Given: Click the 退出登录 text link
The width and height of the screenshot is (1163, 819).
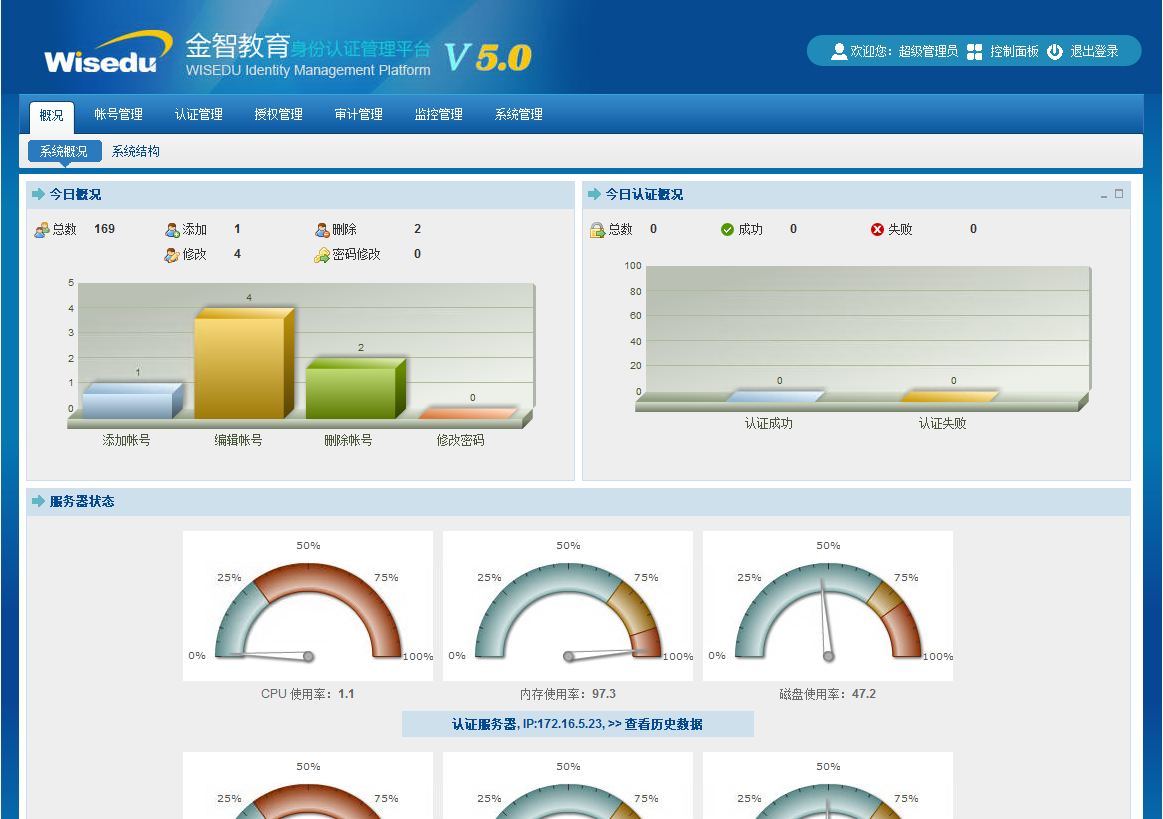Looking at the screenshot, I should pos(1094,52).
